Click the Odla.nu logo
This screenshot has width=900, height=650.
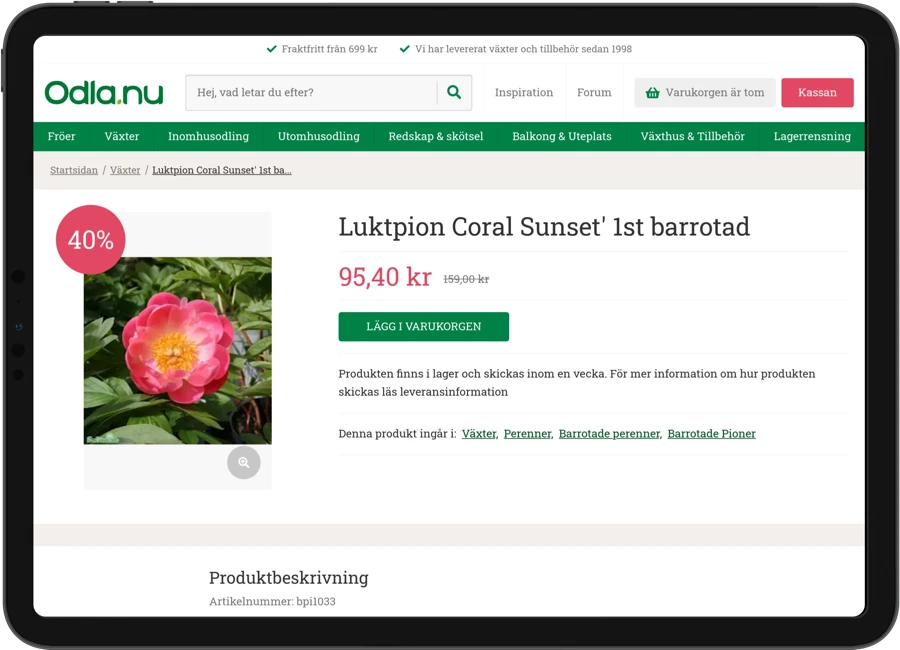coord(103,93)
